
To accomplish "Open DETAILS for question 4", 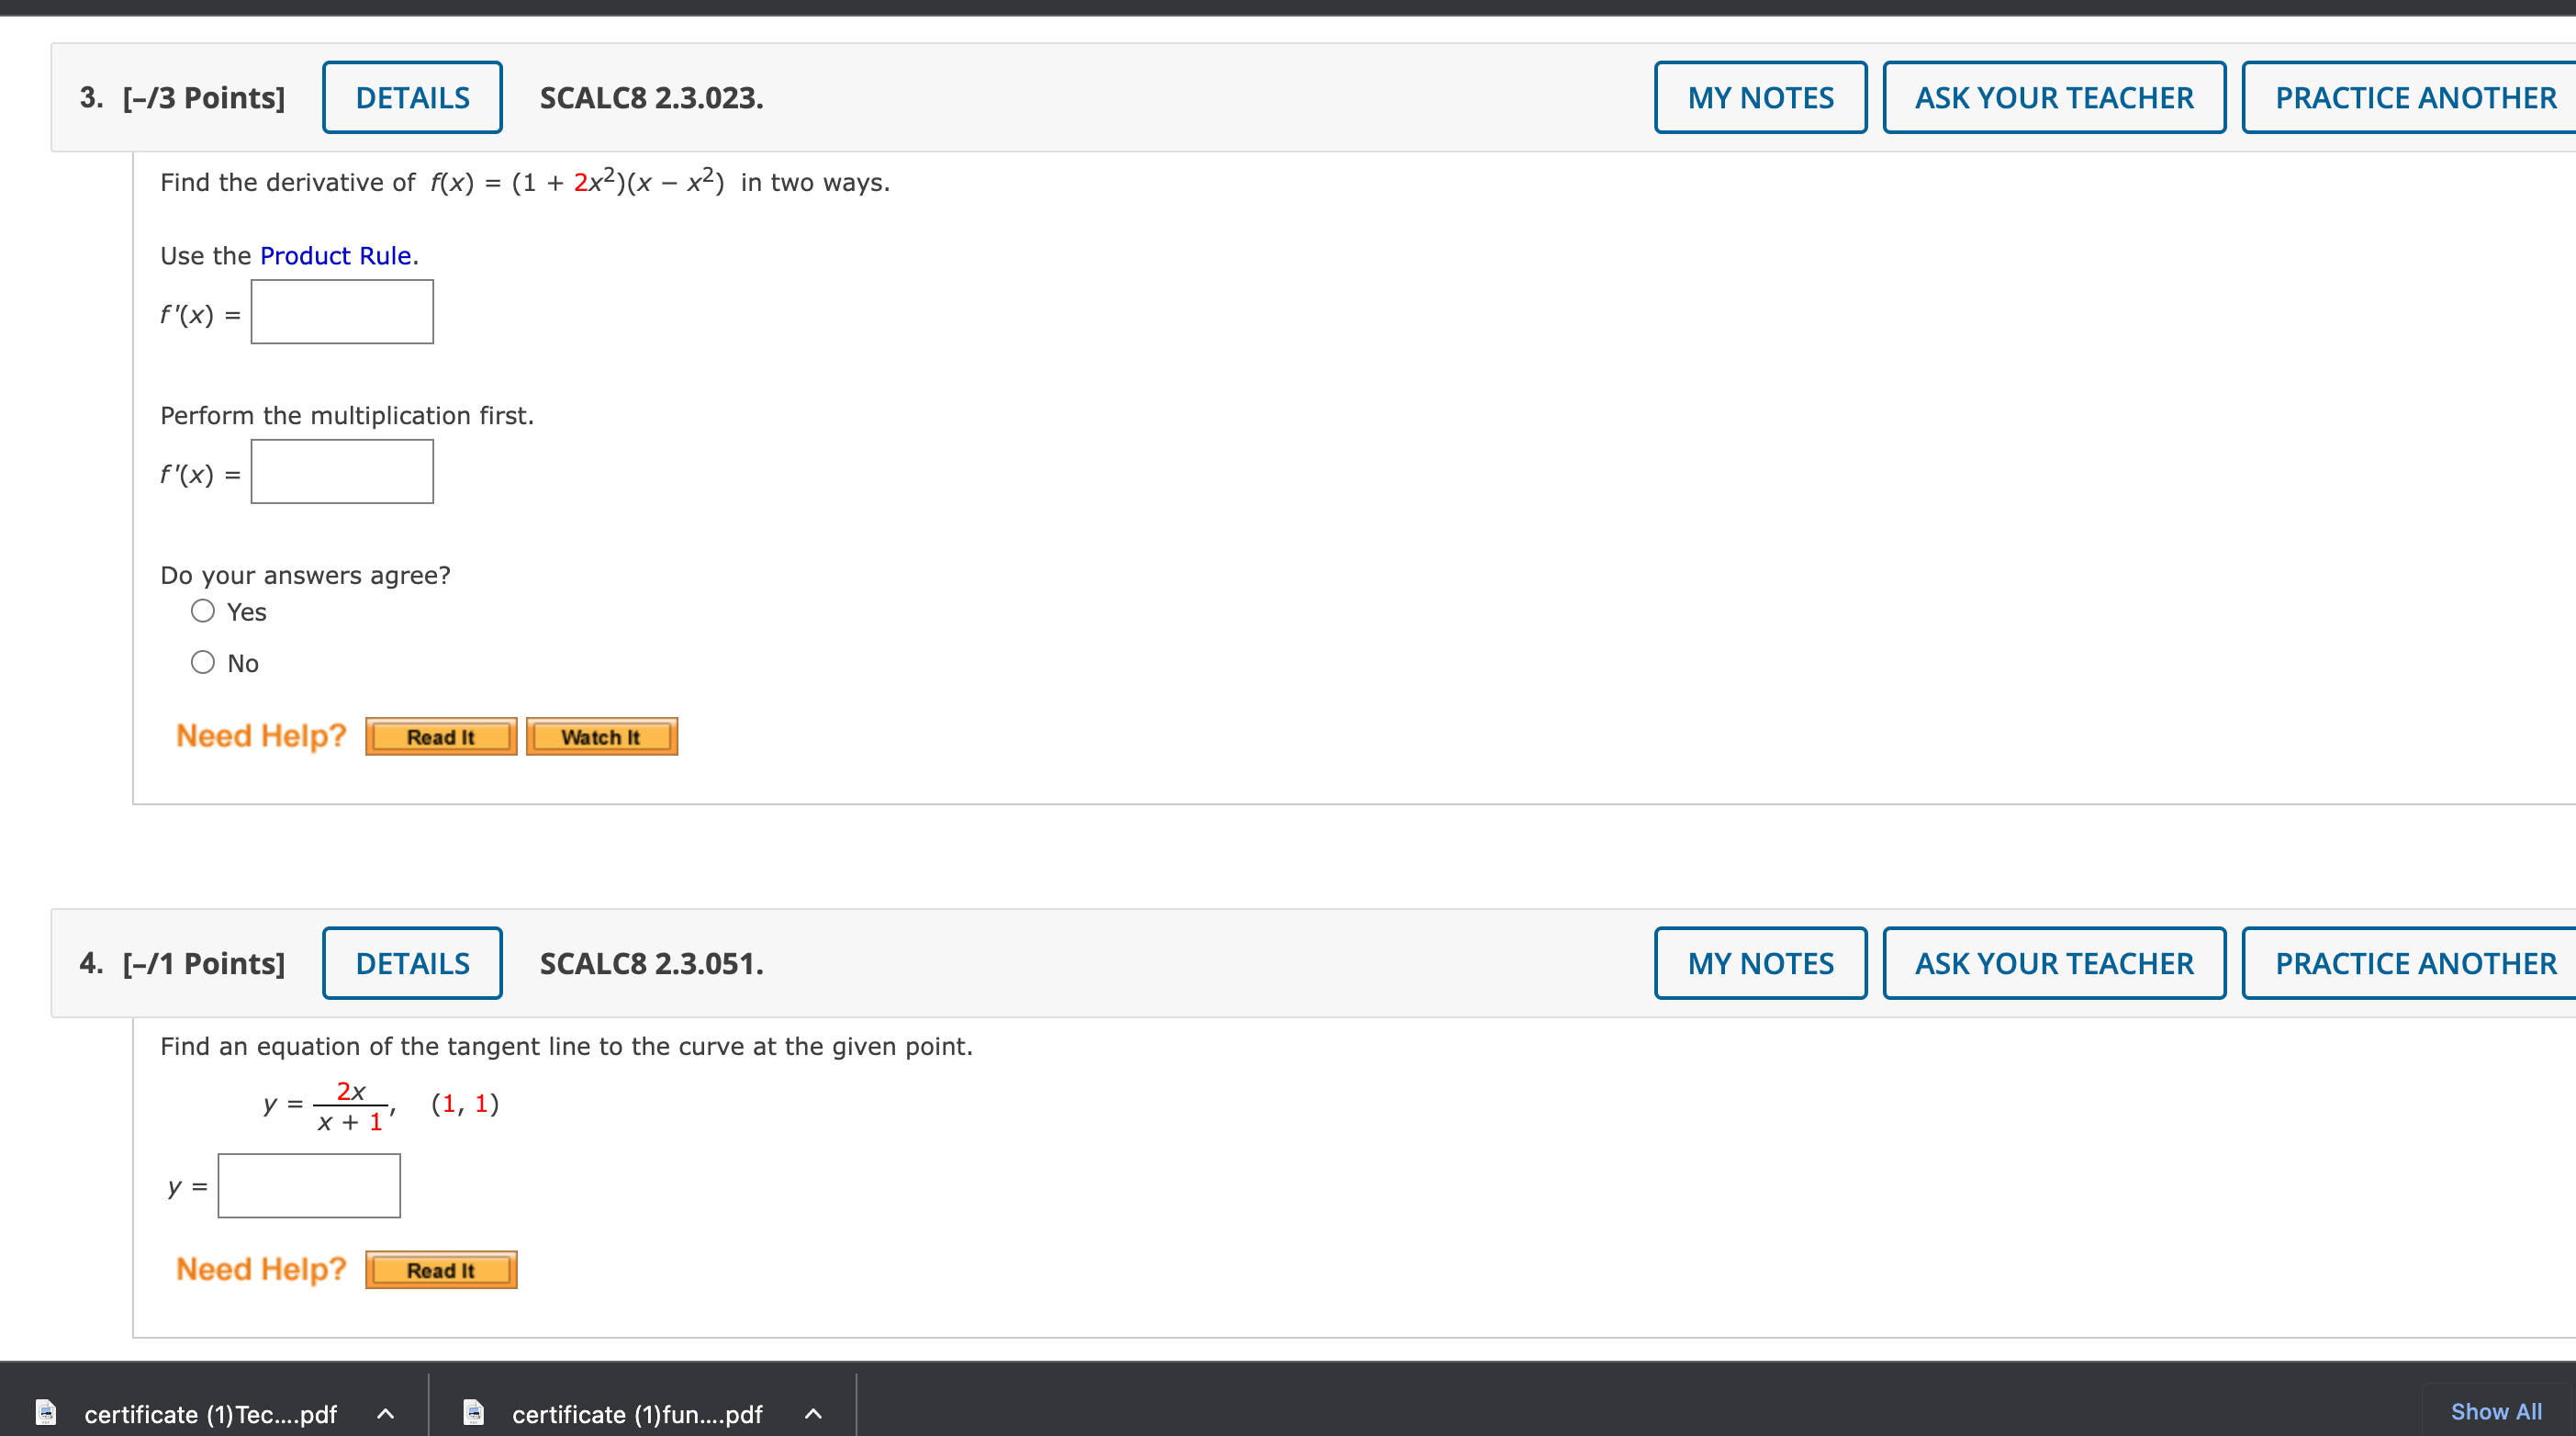I will coord(411,962).
